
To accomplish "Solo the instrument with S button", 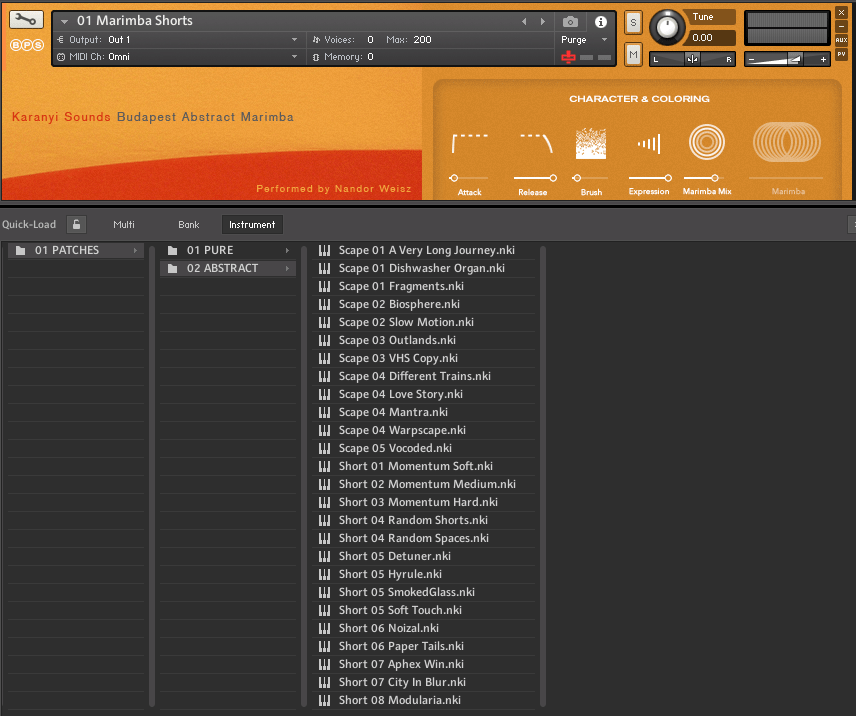I will point(633,22).
